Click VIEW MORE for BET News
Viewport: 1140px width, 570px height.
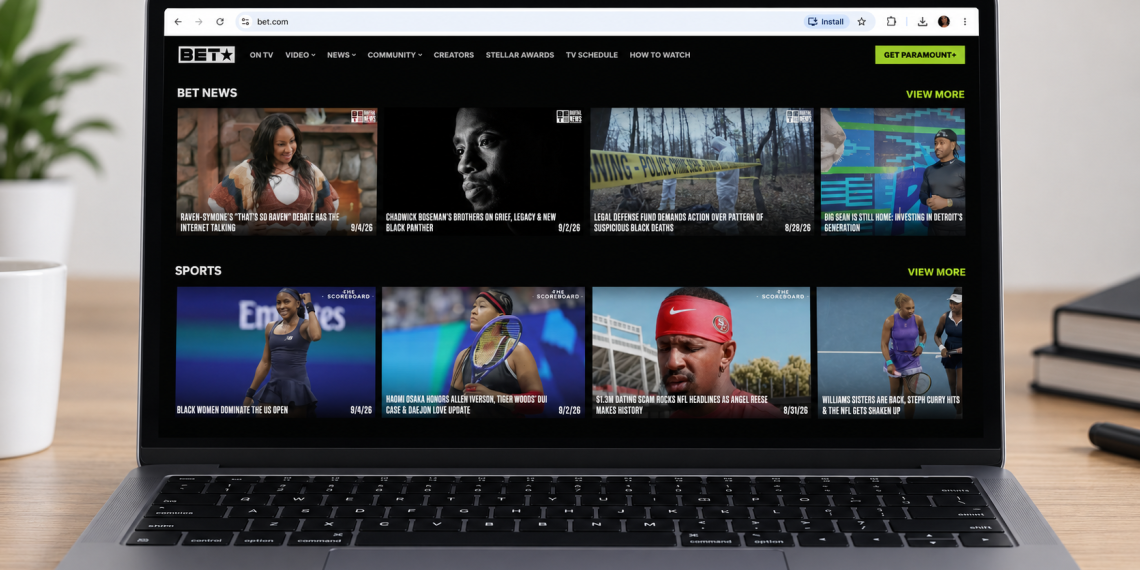(x=935, y=95)
